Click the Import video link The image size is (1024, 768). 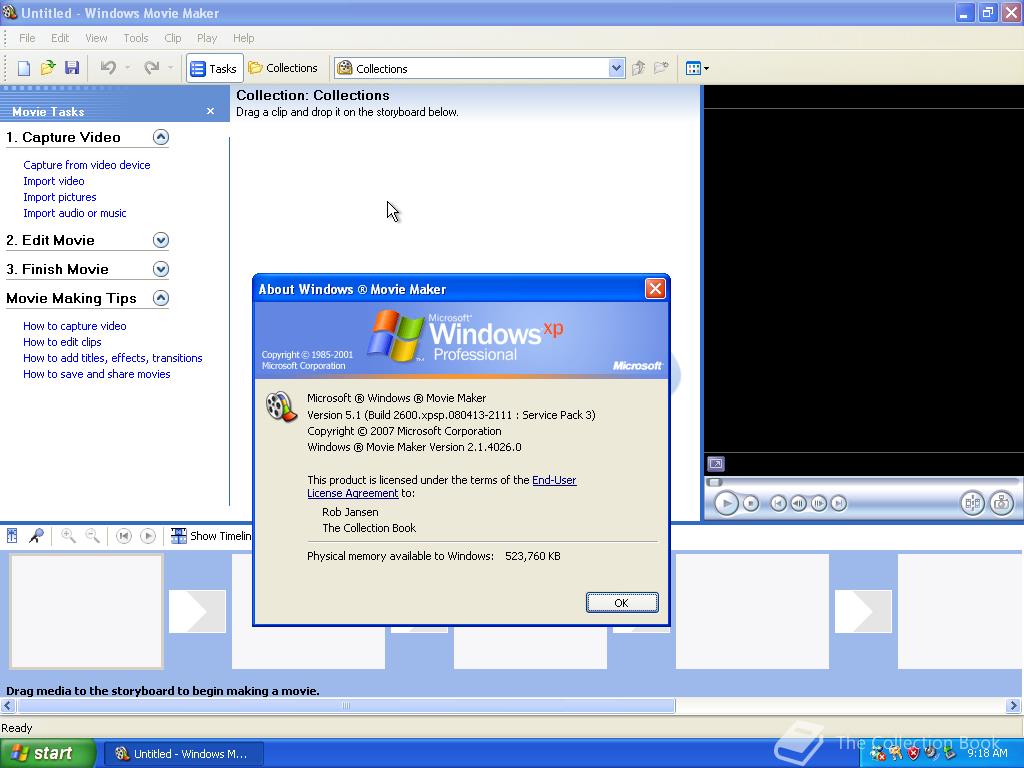tap(54, 182)
